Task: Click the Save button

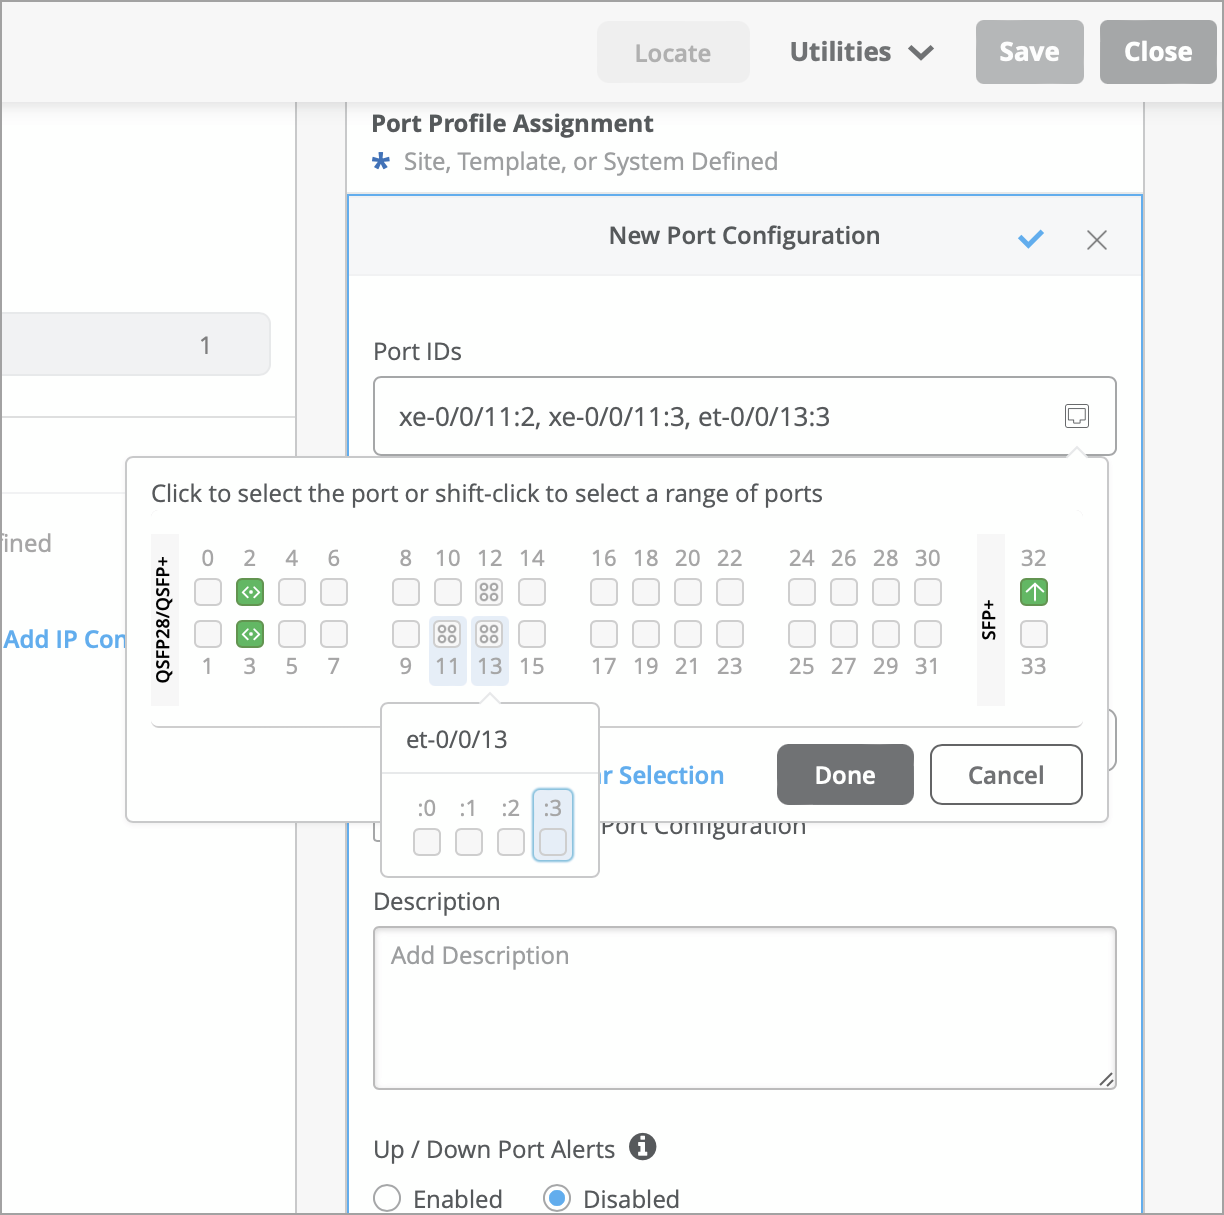Action: coord(1029,52)
